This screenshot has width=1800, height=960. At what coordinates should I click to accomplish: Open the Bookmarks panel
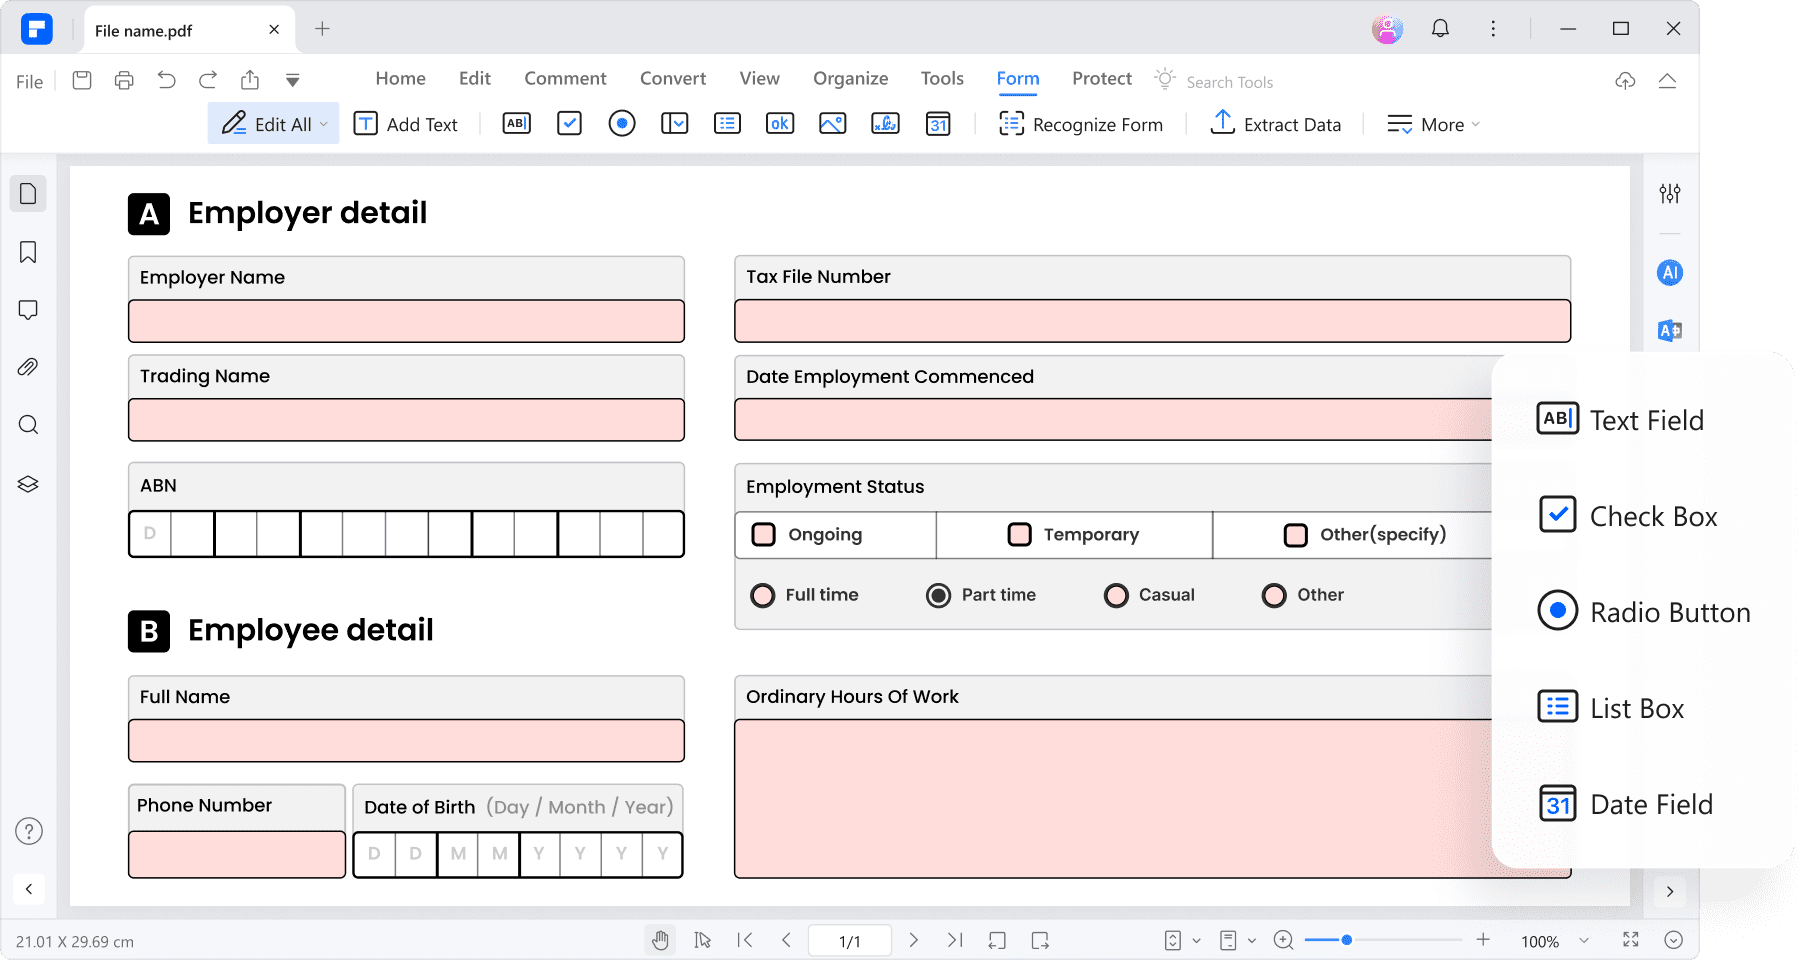pyautogui.click(x=28, y=252)
